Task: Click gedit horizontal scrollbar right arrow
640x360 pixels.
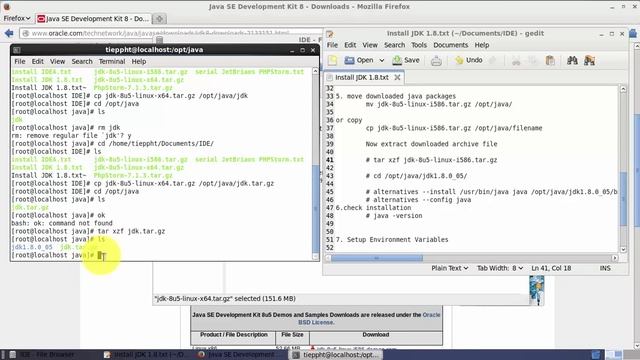Action: tap(615, 258)
